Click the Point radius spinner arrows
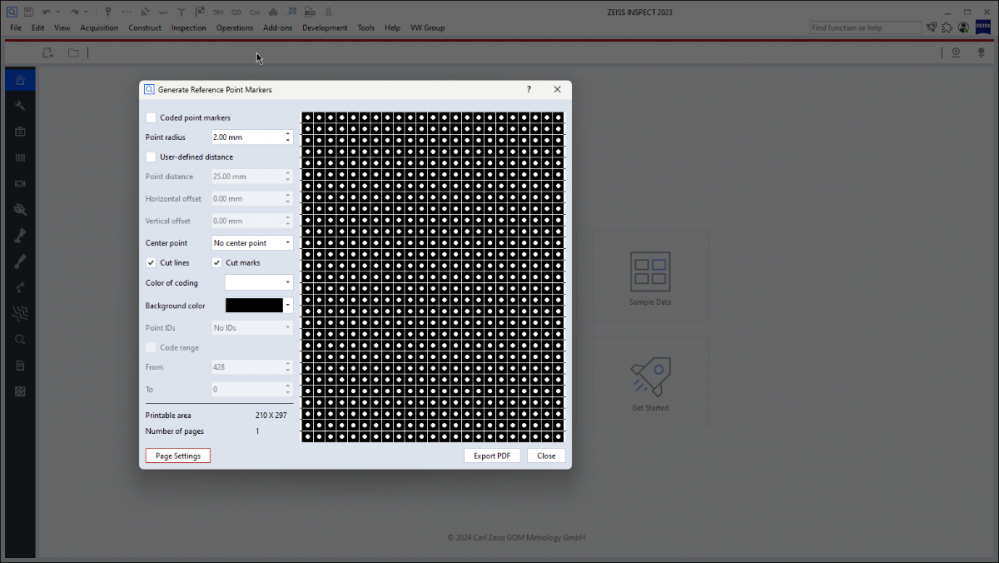The width and height of the screenshot is (999, 563). pos(288,137)
